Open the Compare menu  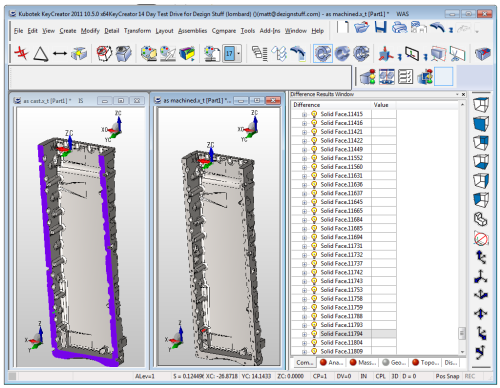(x=224, y=31)
